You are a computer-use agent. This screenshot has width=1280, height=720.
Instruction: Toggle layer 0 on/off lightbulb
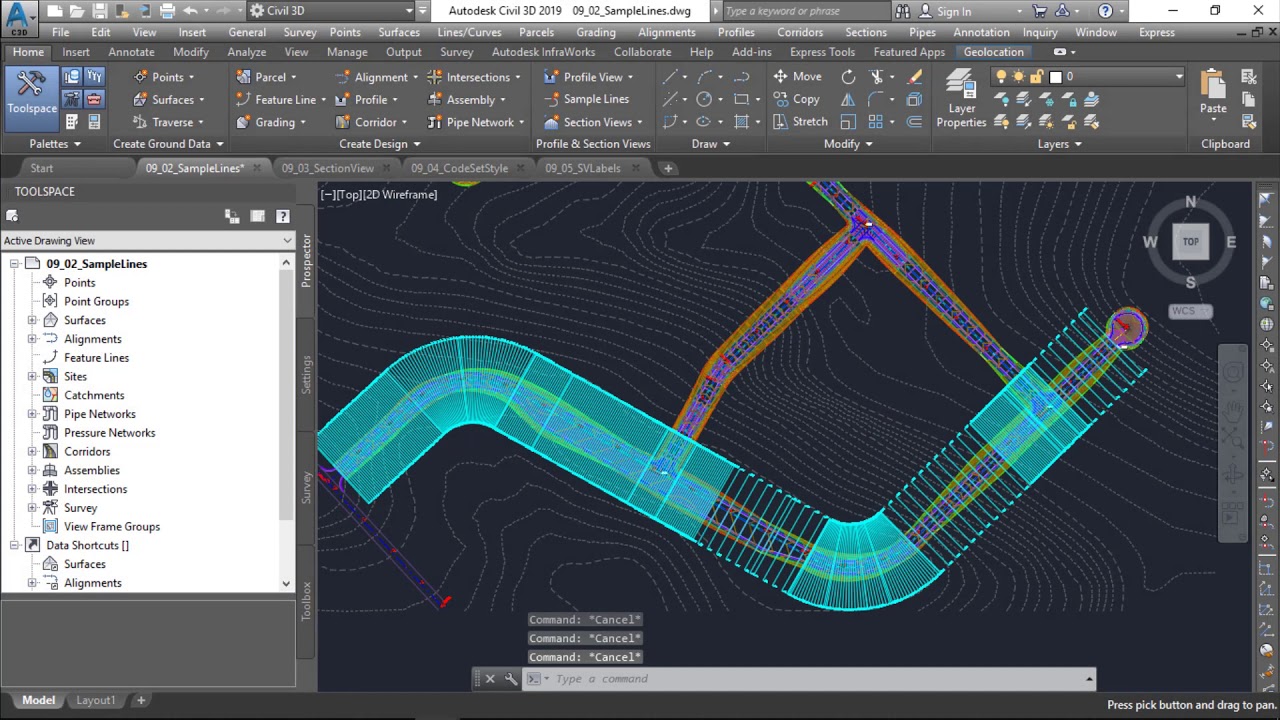click(1001, 77)
